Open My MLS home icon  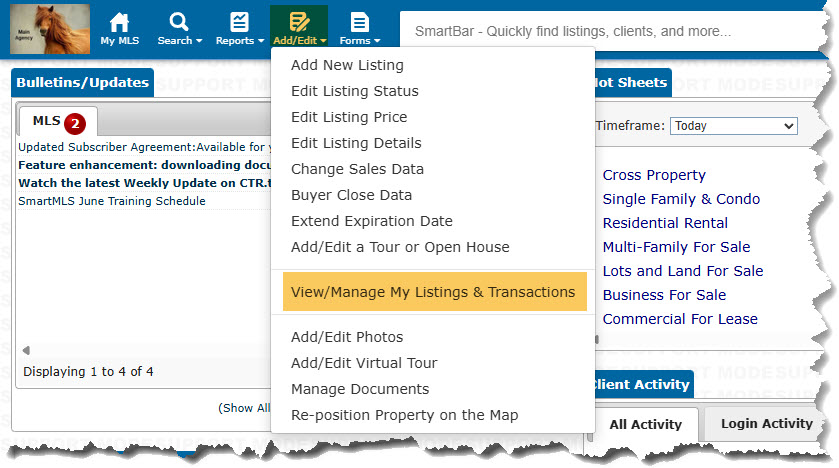point(119,29)
